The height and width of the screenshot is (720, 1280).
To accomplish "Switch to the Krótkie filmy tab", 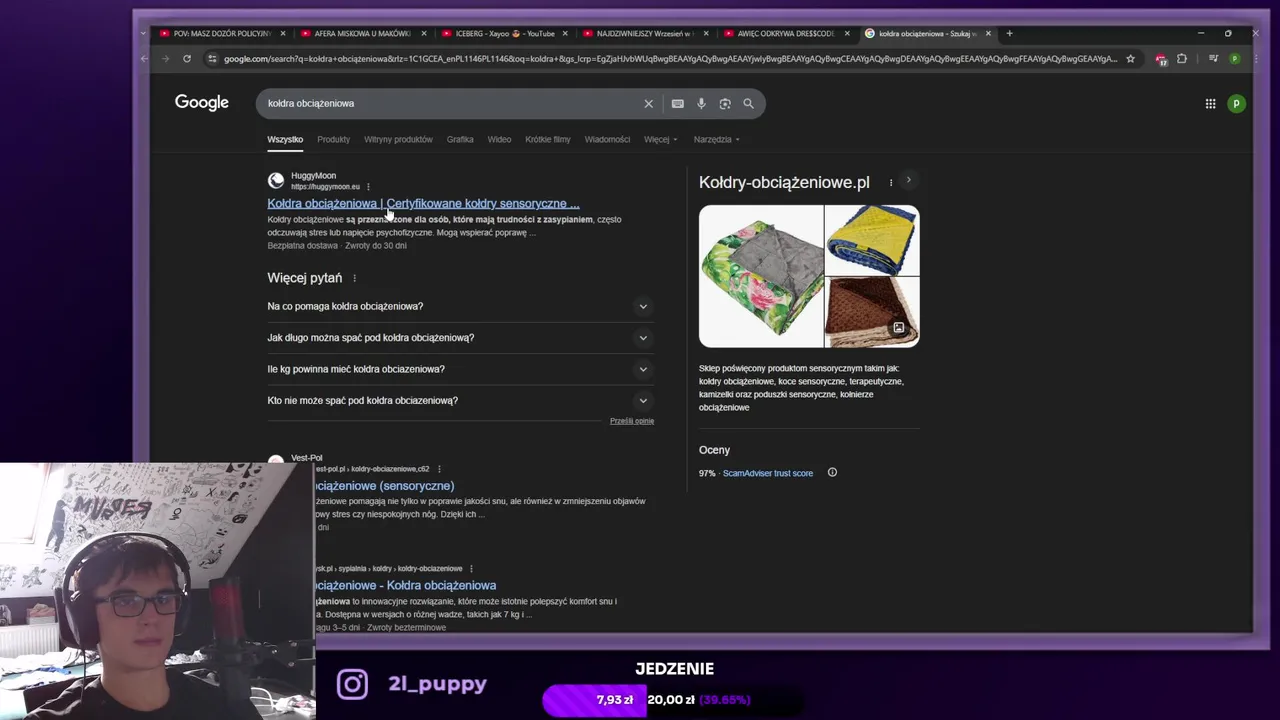I will point(548,139).
